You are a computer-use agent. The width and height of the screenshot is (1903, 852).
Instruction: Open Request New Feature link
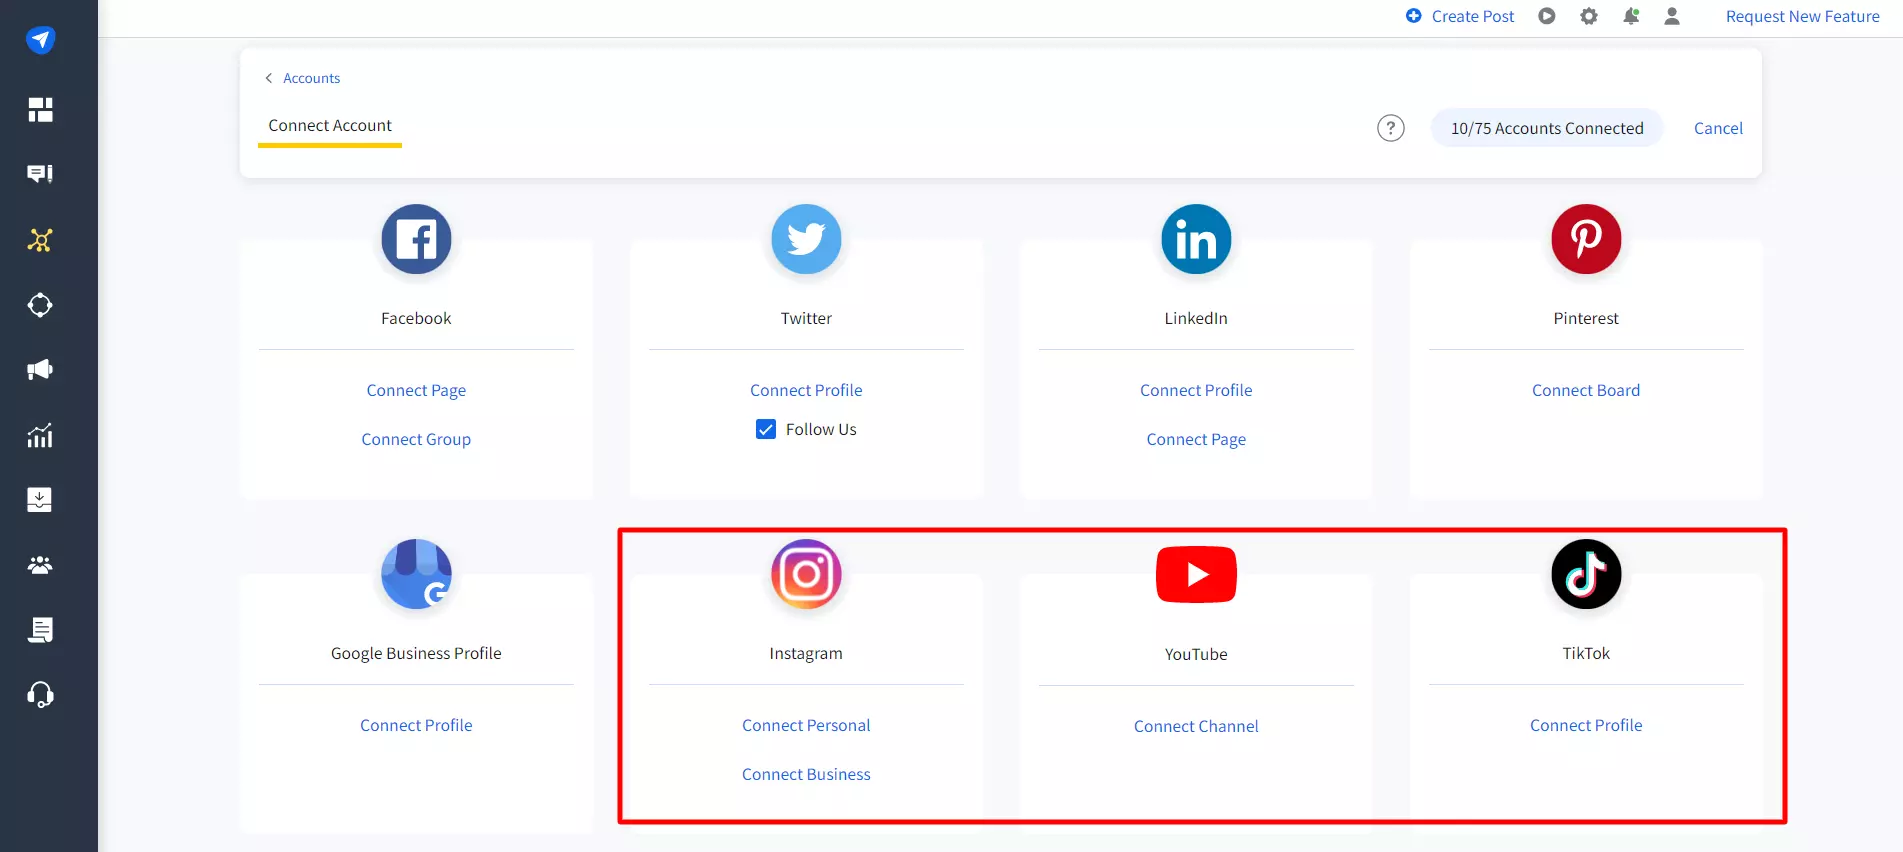pos(1803,16)
